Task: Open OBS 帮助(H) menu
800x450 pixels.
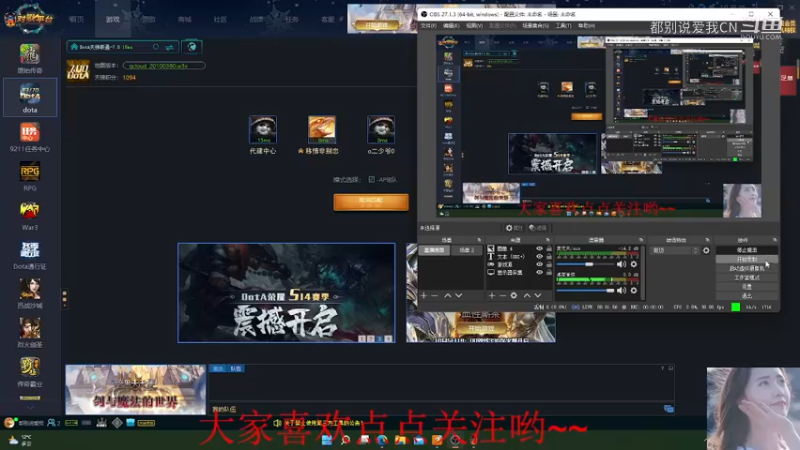Action: (586, 26)
